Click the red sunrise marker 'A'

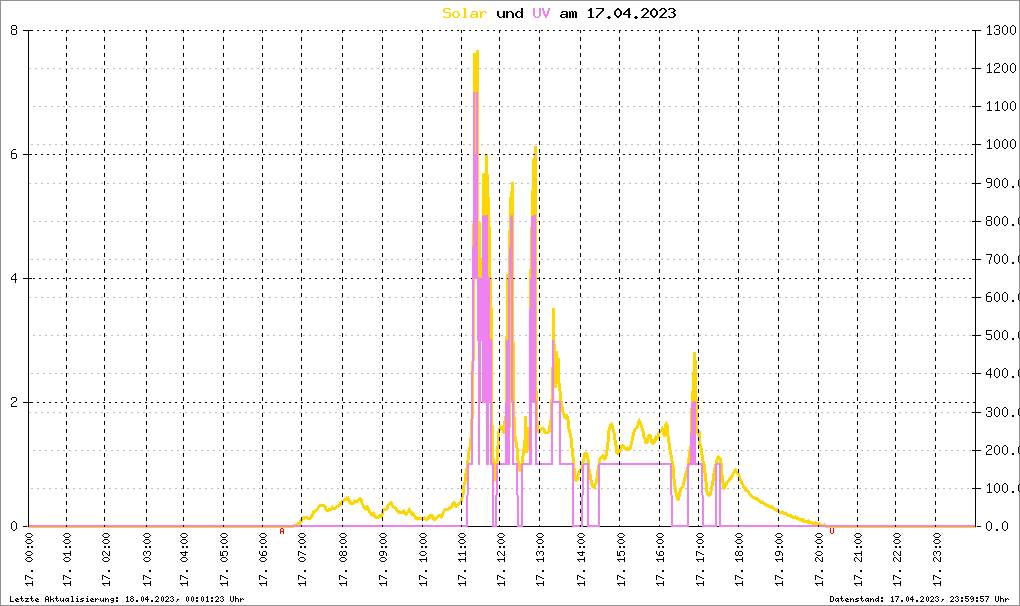282,531
